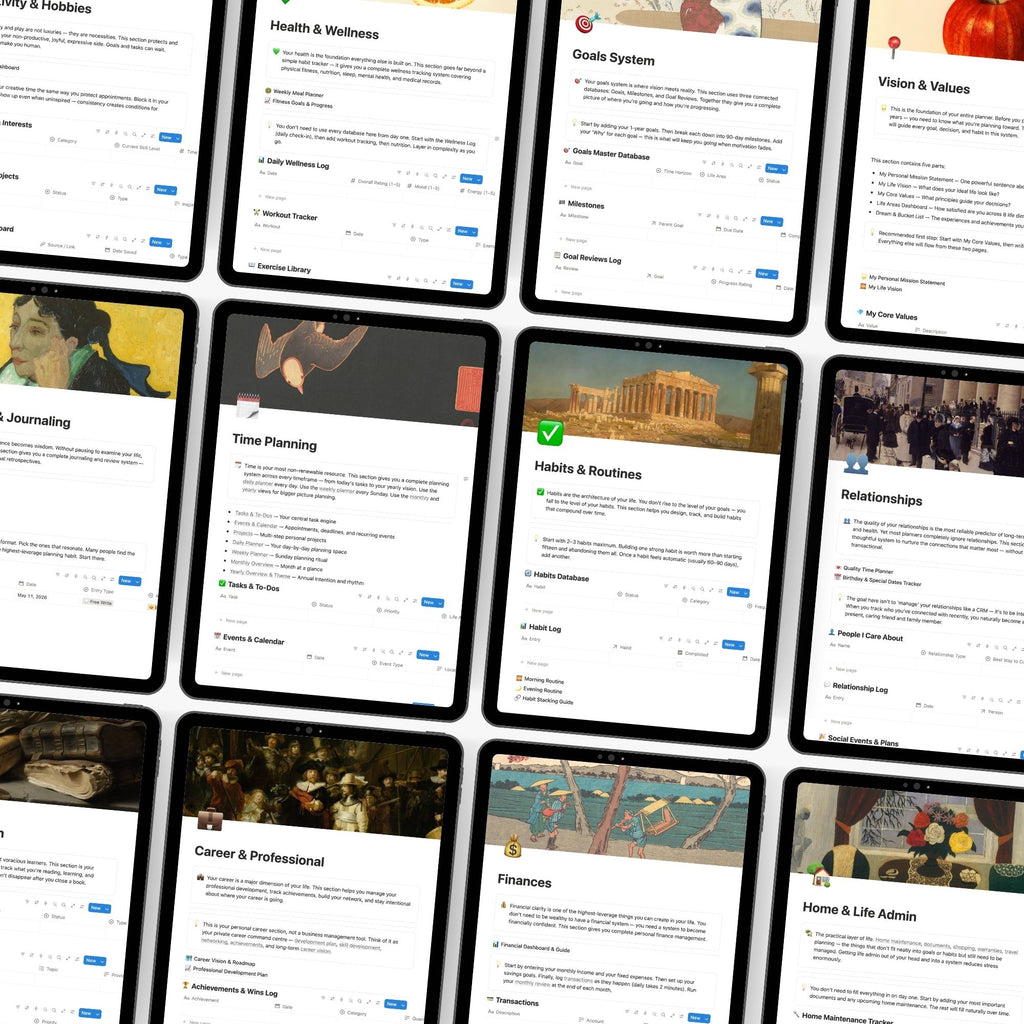Click the red pushpin icon on Vision & Values
Image resolution: width=1024 pixels, height=1024 pixels.
pyautogui.click(x=894, y=46)
